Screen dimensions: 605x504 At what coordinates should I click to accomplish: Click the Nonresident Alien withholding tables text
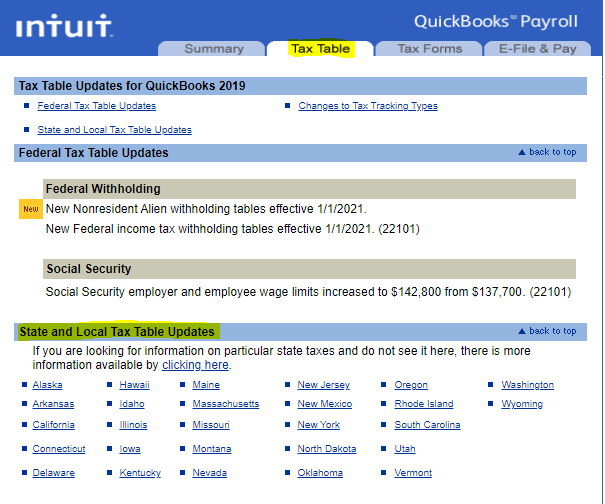(206, 209)
